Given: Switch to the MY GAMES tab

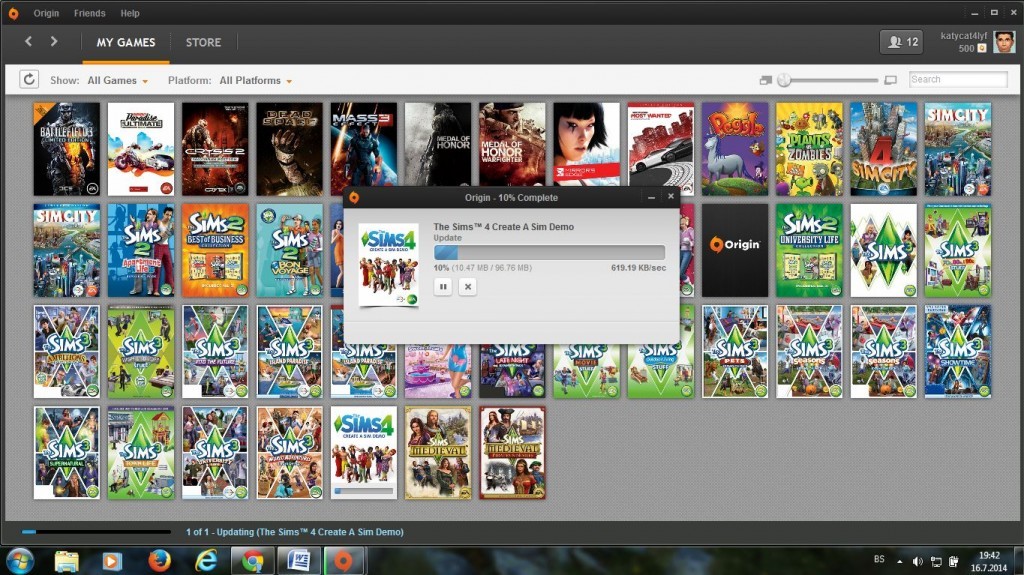Looking at the screenshot, I should point(126,42).
